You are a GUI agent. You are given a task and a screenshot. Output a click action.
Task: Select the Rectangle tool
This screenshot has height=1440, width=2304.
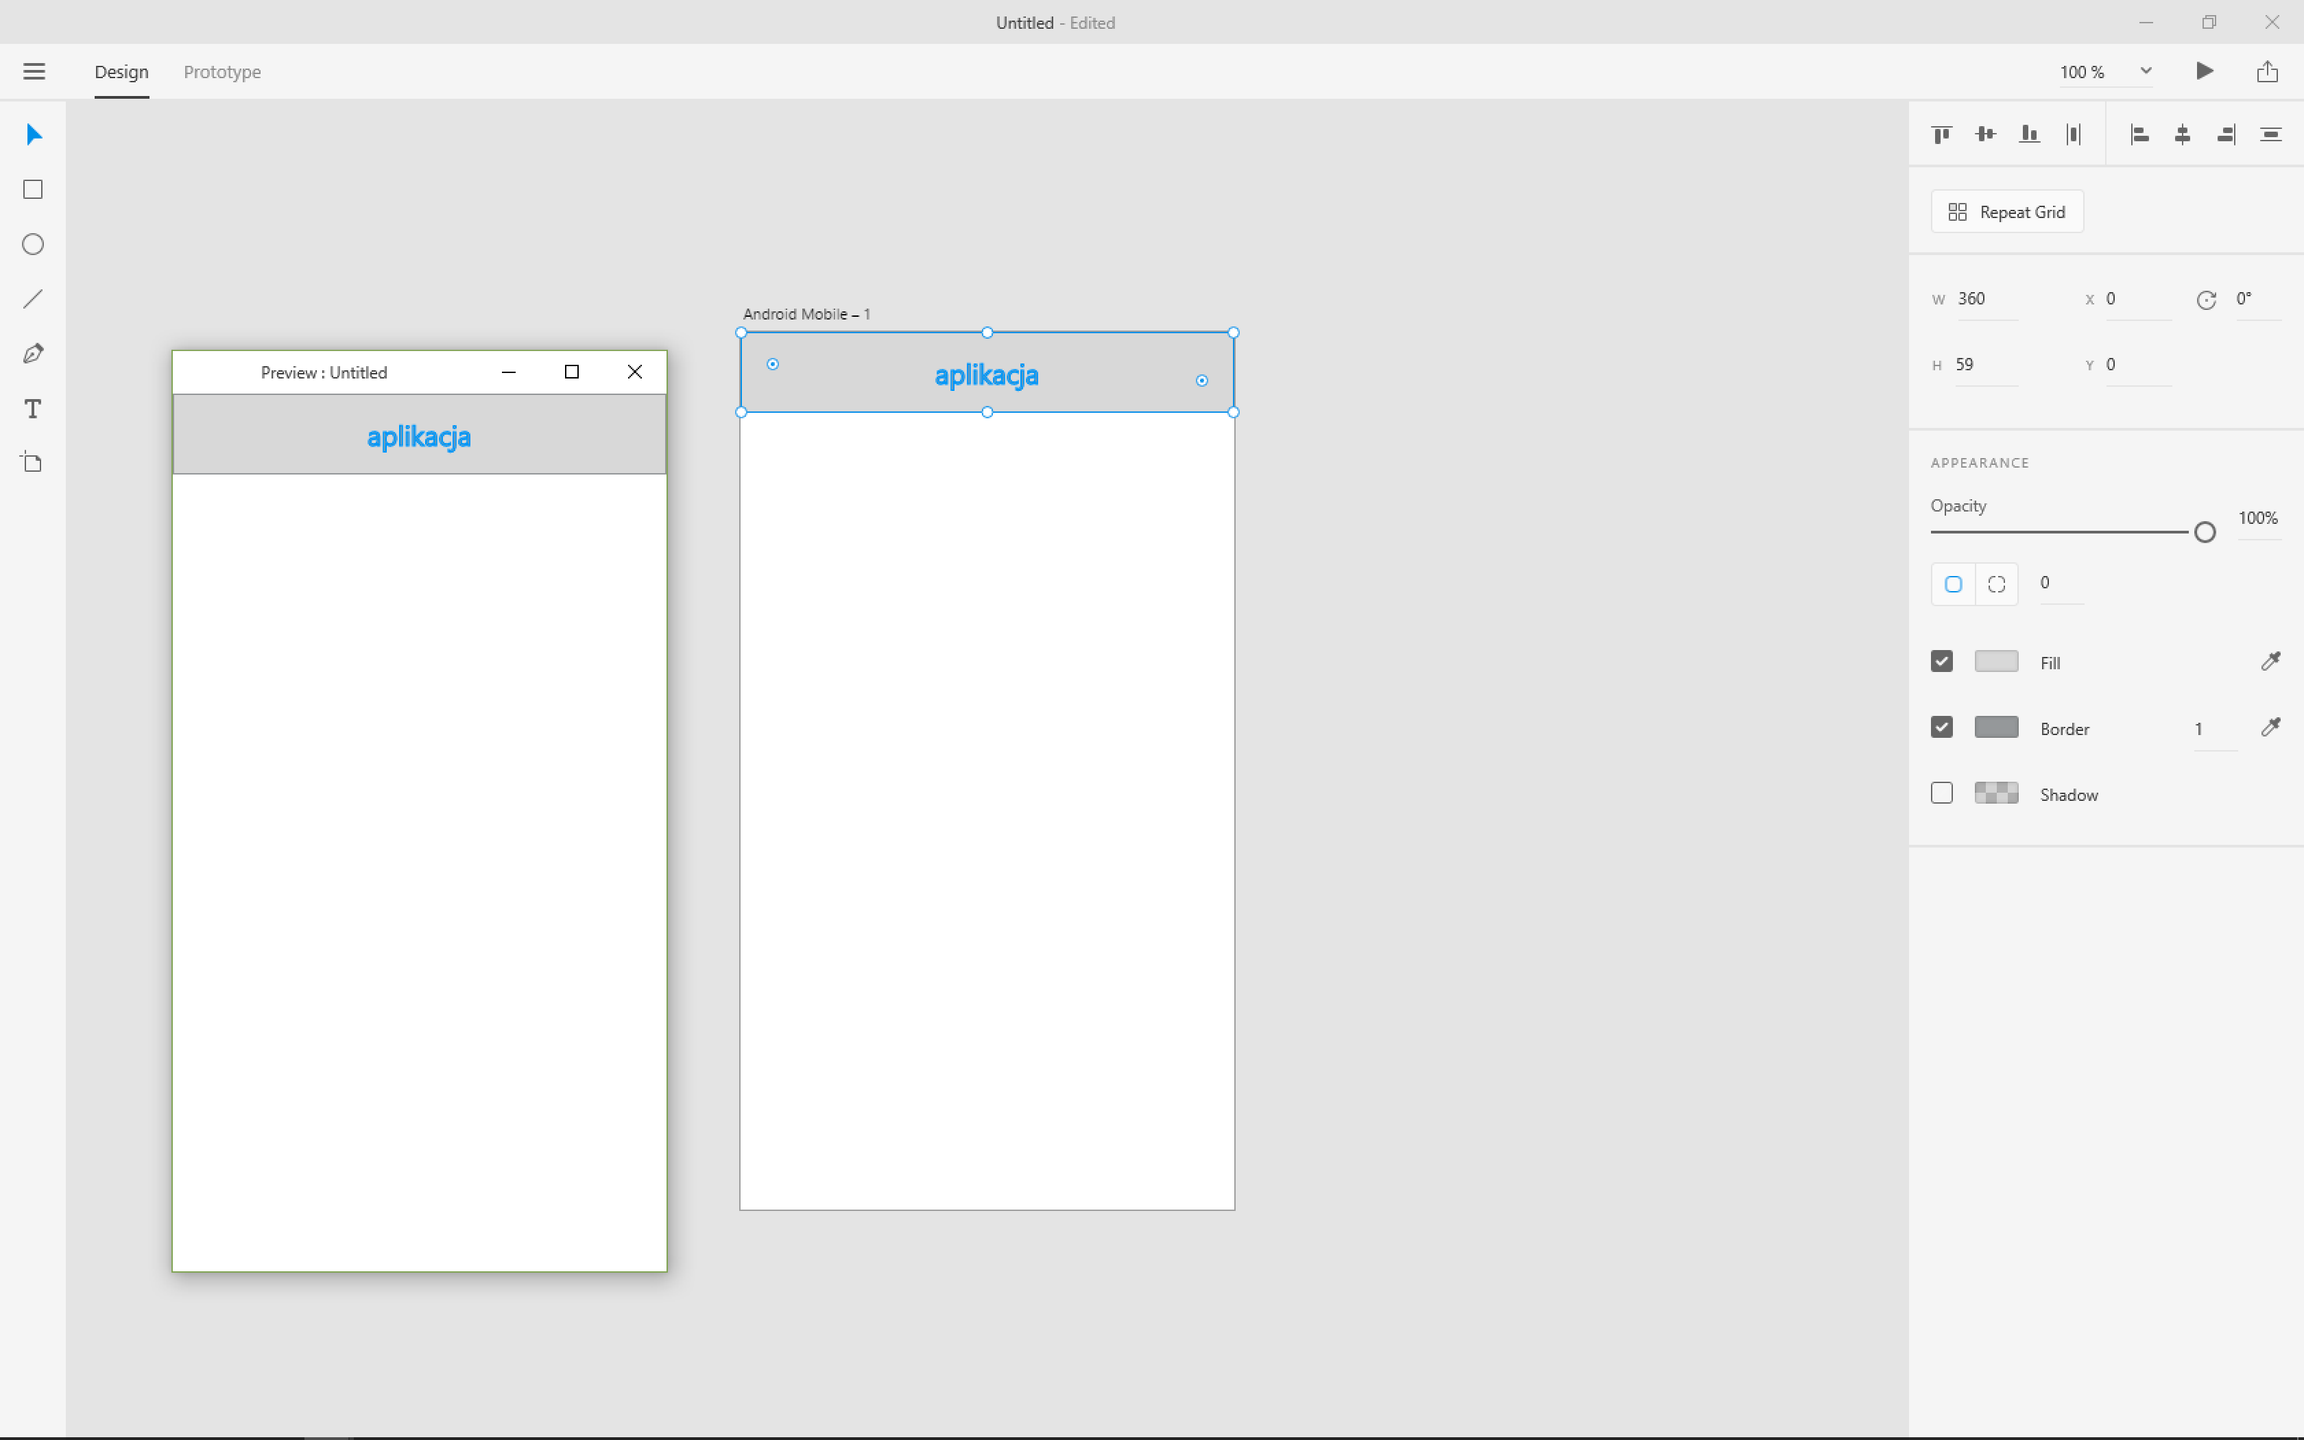tap(33, 190)
